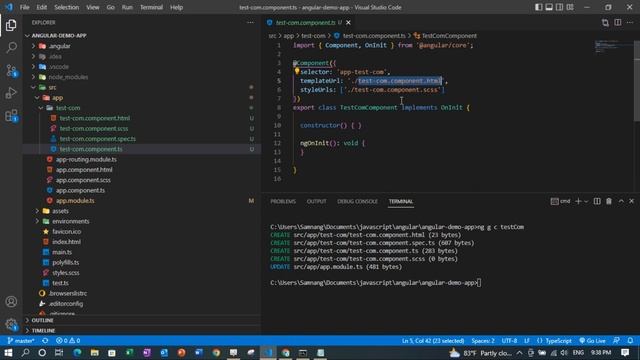Open the Terminal menu
Image resolution: width=640 pixels, height=360 pixels.
(x=151, y=7)
